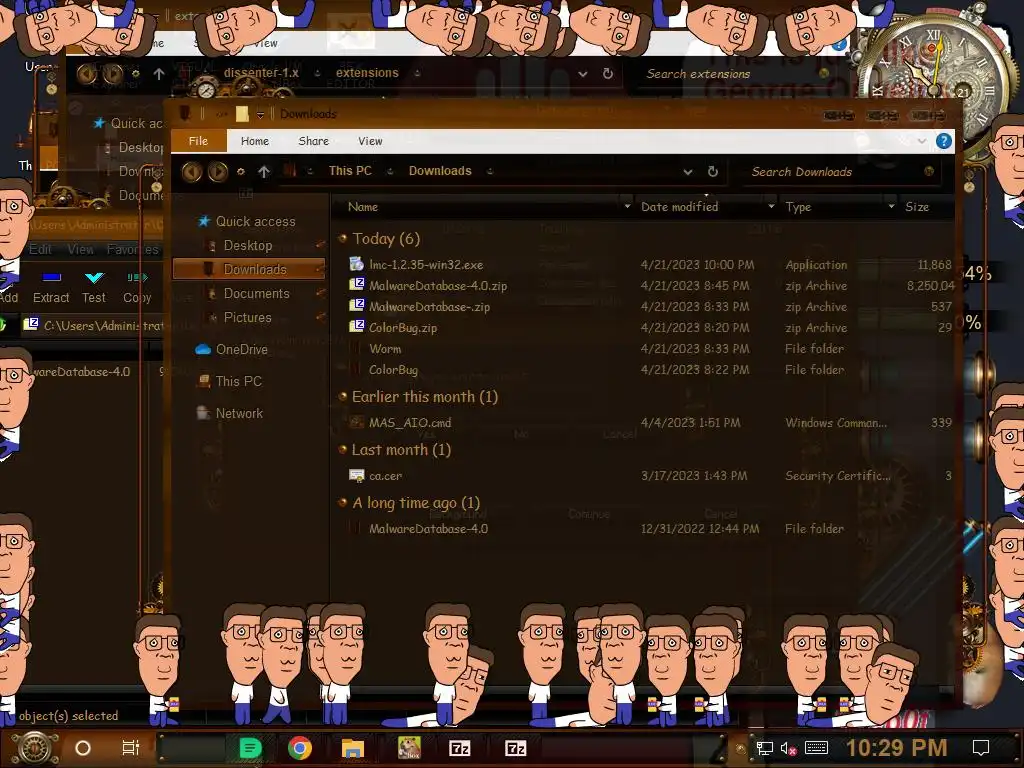Collapse the Today (6) group

pyautogui.click(x=342, y=238)
